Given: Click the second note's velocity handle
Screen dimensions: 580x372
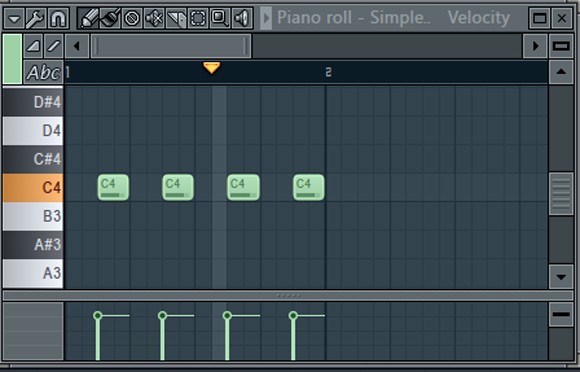Looking at the screenshot, I should 162,315.
